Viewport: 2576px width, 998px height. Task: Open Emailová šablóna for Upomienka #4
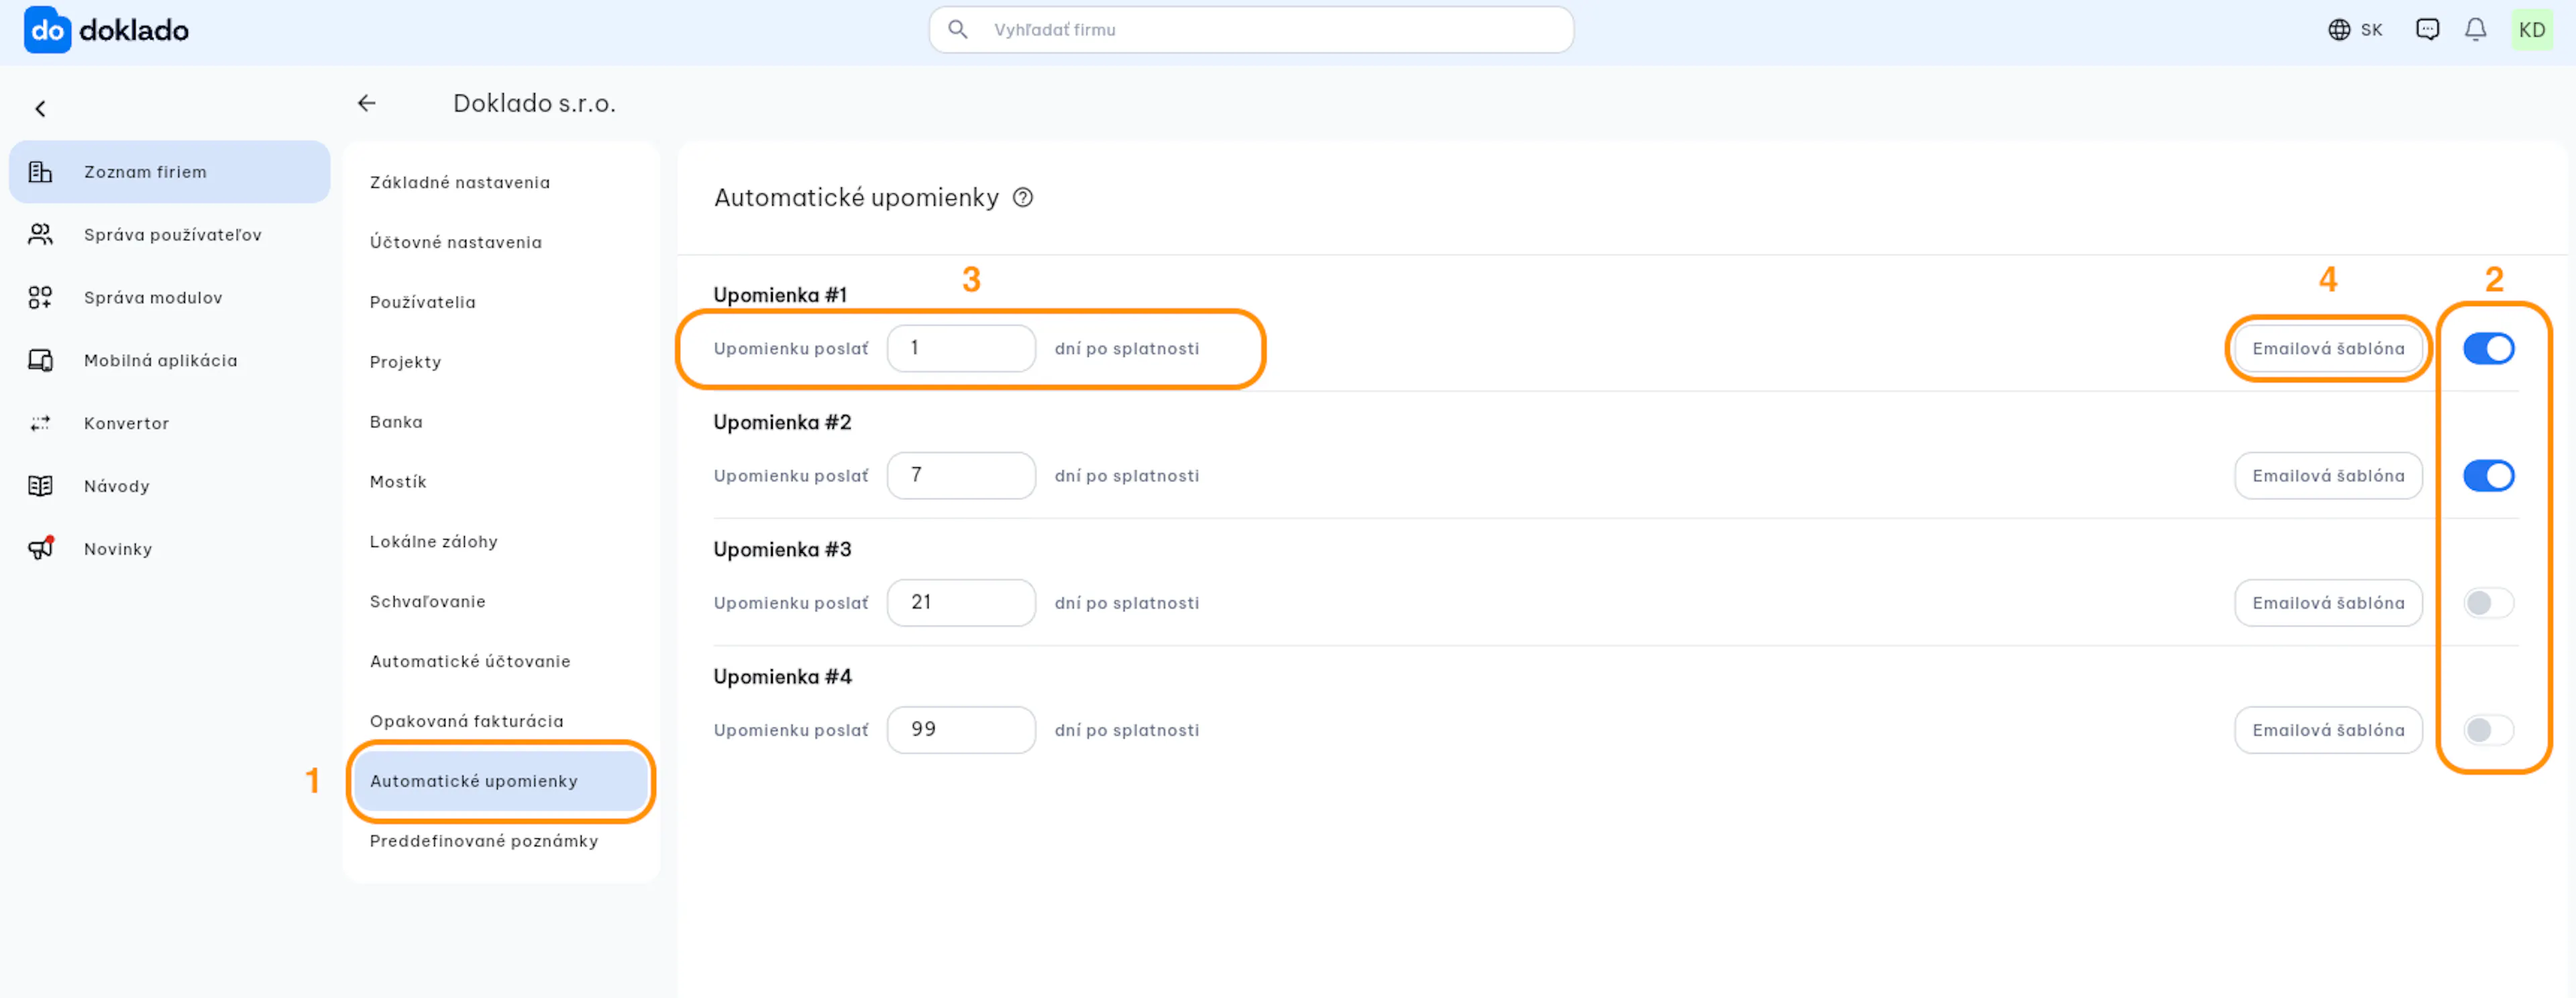point(2328,730)
